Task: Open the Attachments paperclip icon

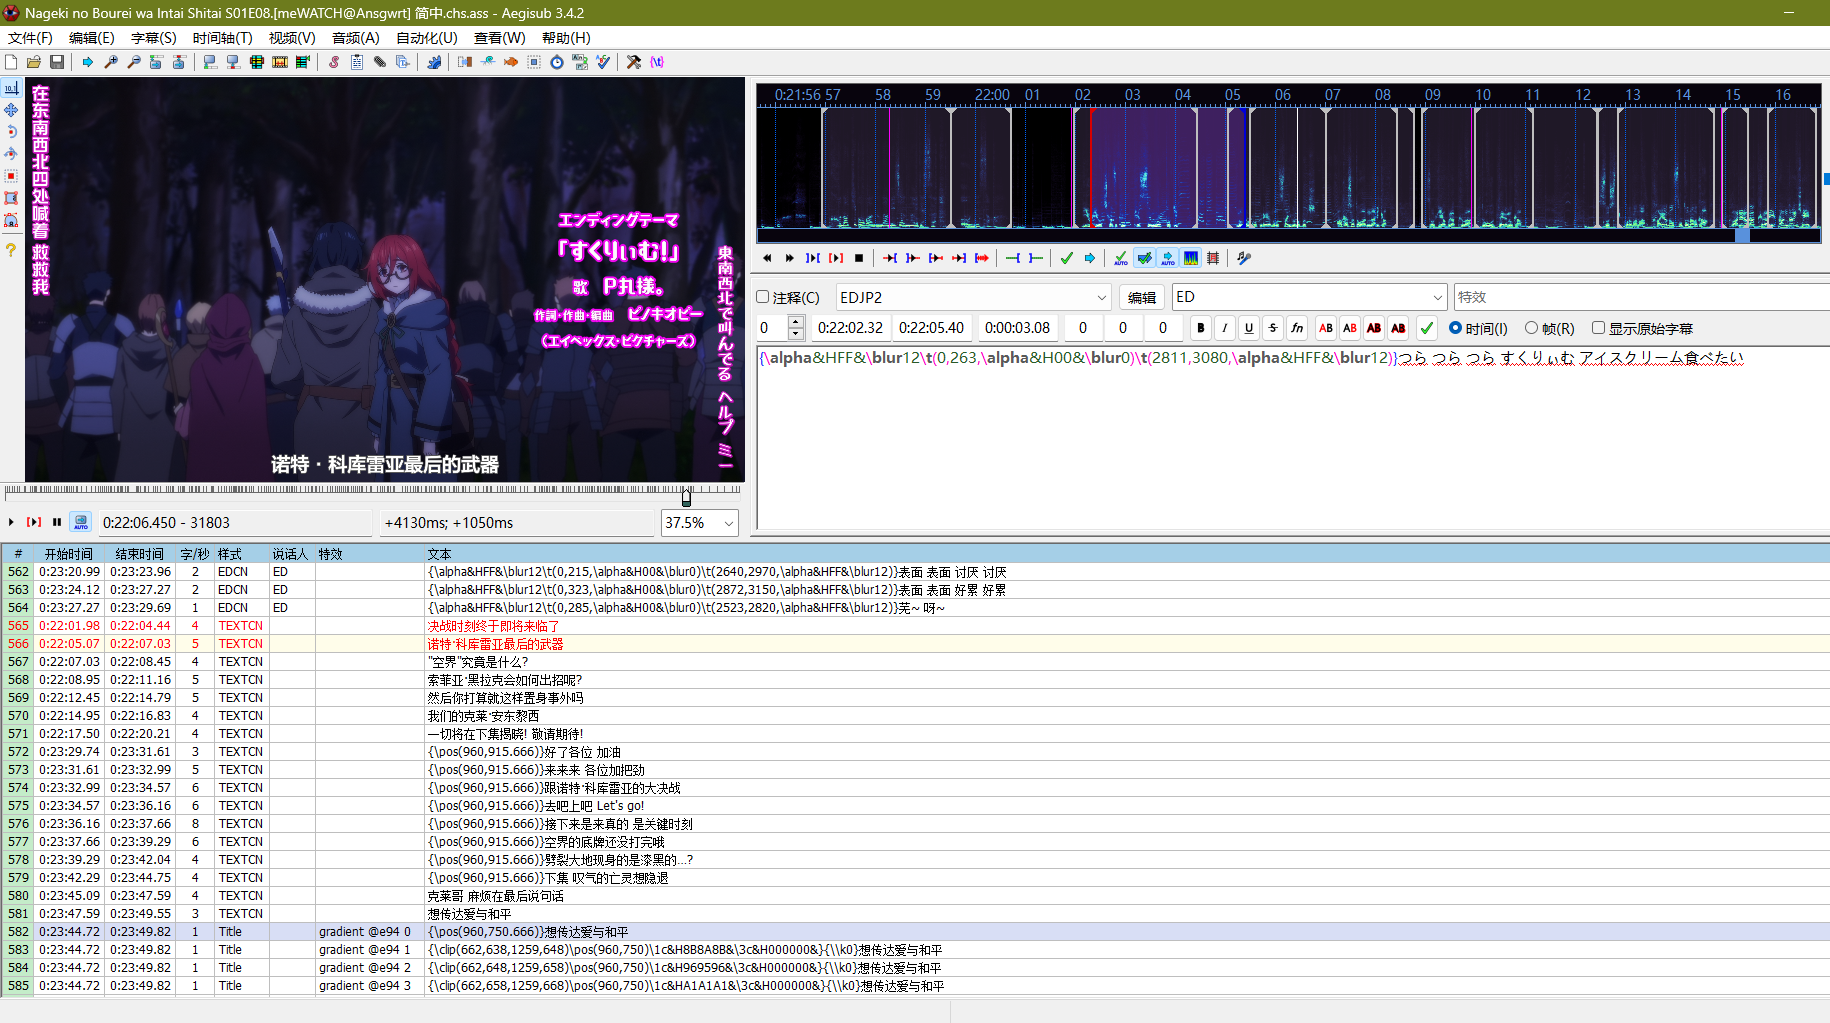Action: [x=380, y=62]
